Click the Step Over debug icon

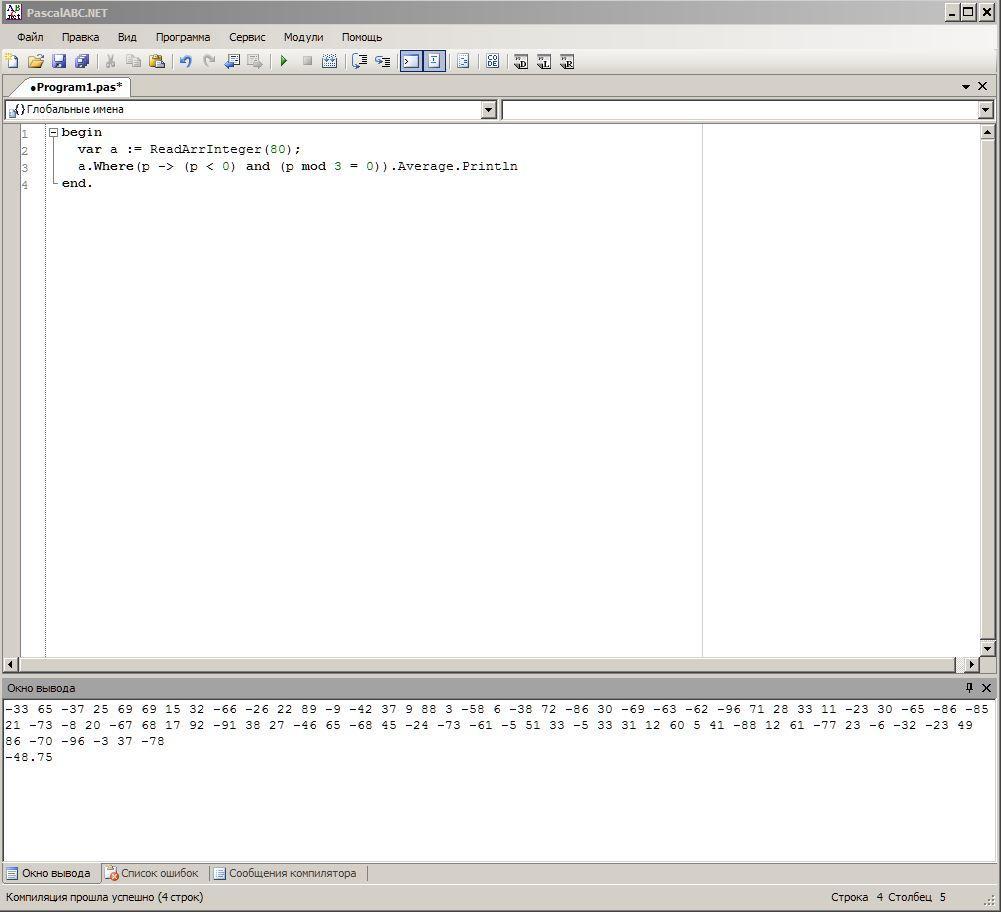(382, 62)
